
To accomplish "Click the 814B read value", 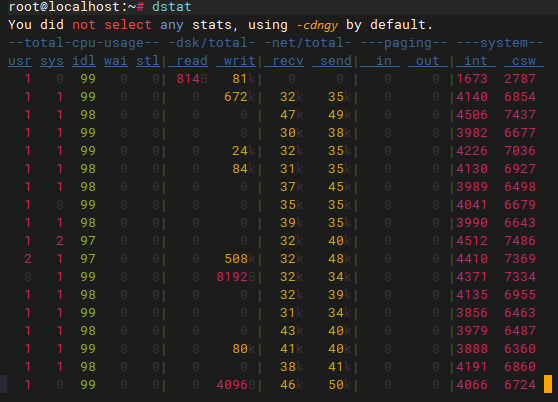I will (x=192, y=79).
